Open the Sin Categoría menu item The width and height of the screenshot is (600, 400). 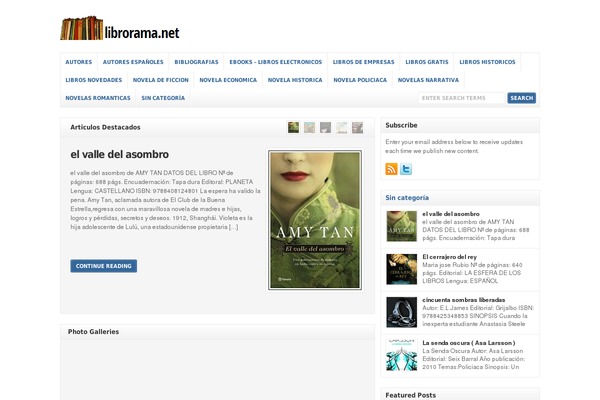[163, 98]
